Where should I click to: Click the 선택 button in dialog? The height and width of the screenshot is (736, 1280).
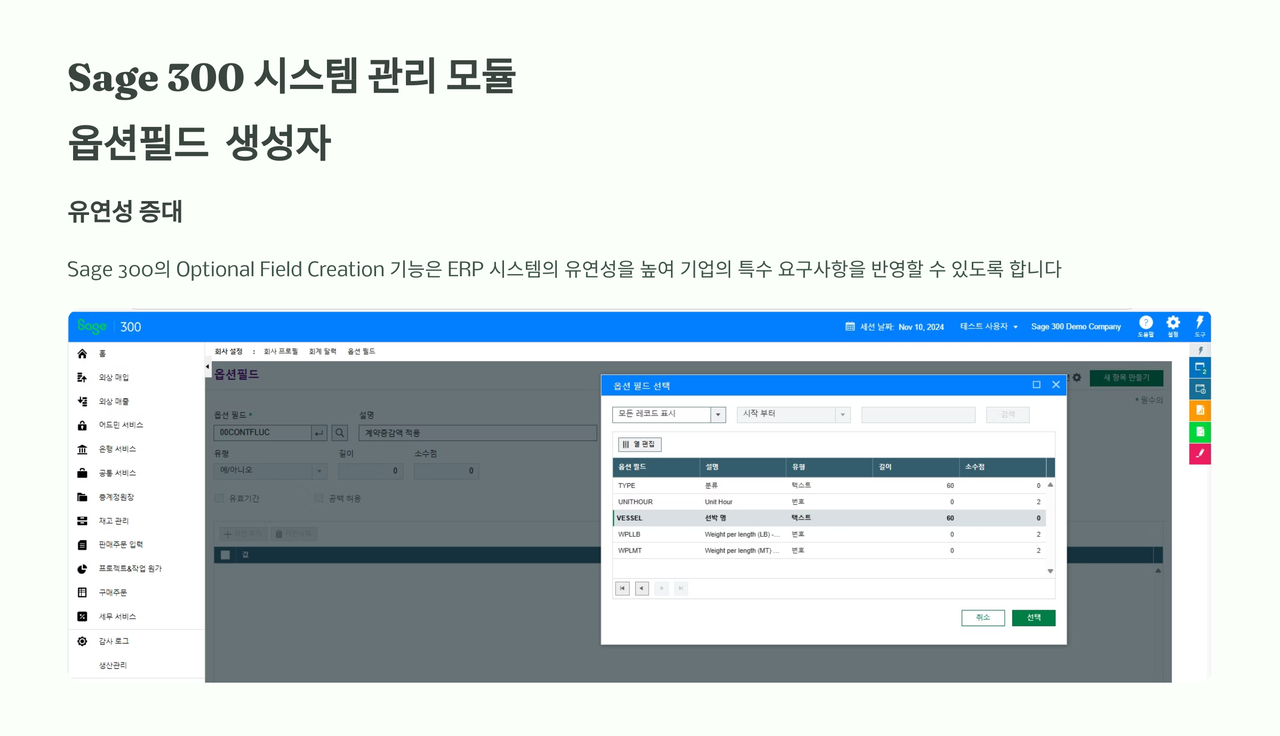(x=1033, y=618)
